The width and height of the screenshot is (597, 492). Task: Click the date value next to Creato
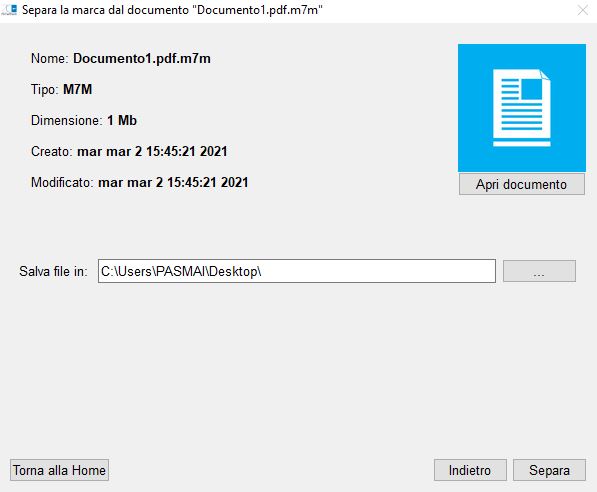[152, 152]
